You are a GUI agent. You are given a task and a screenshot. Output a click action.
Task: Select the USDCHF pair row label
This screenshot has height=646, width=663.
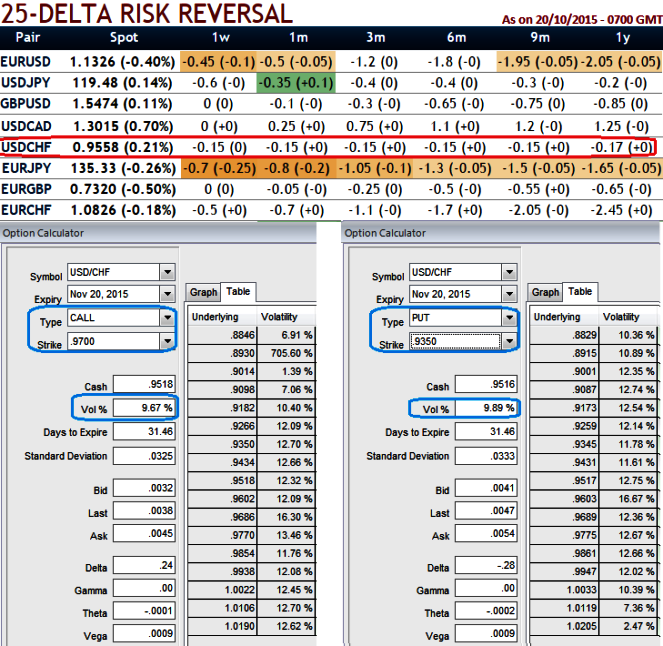(27, 145)
